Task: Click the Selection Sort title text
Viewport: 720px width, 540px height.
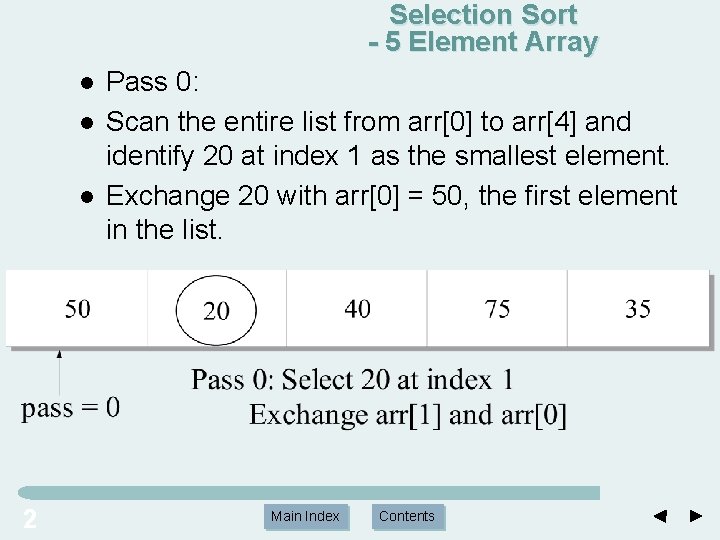Action: [x=483, y=15]
